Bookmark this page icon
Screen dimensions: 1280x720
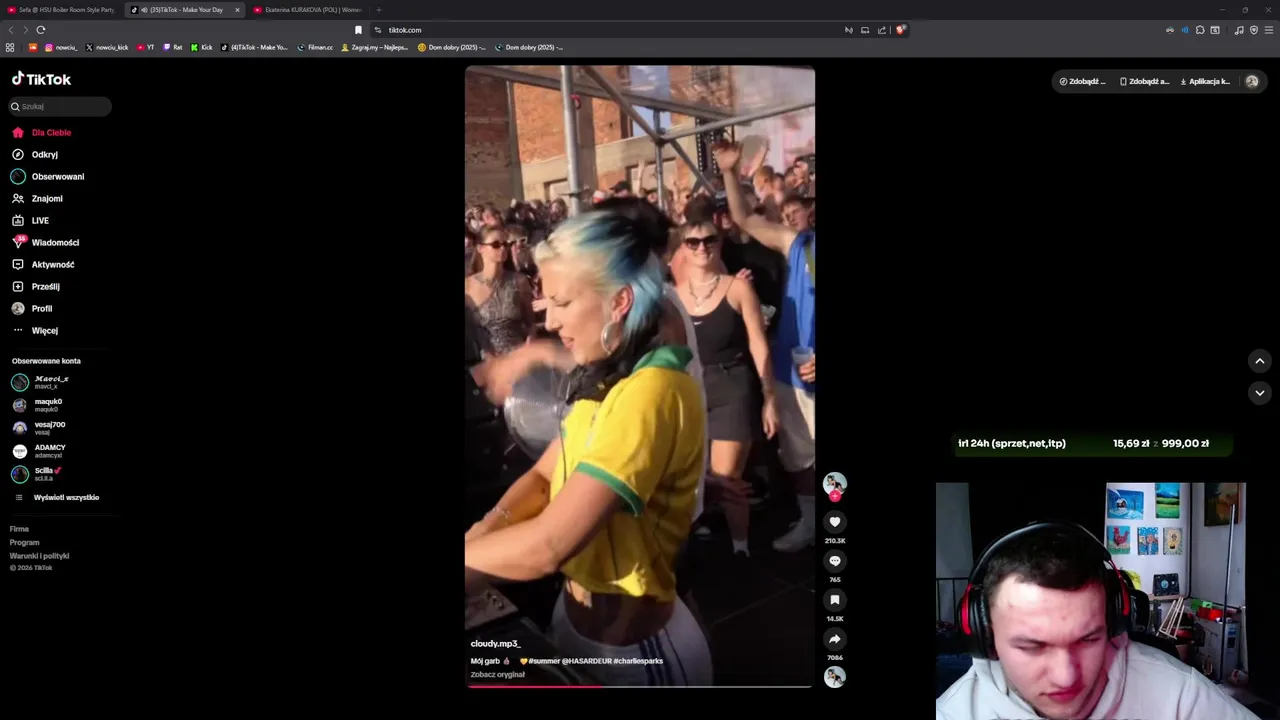(x=358, y=30)
